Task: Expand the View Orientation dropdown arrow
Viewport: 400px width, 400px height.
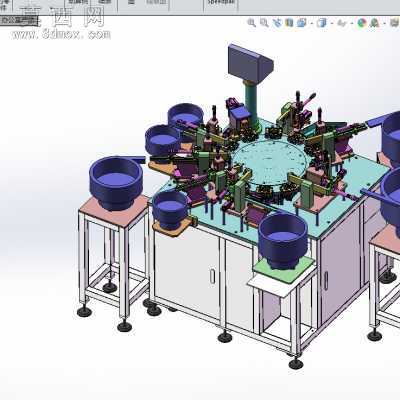Action: point(312,23)
